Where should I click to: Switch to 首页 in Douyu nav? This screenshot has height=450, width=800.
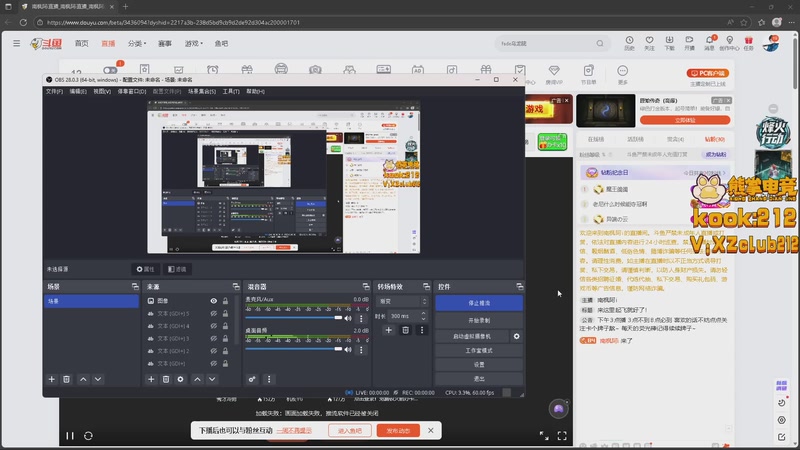point(82,43)
